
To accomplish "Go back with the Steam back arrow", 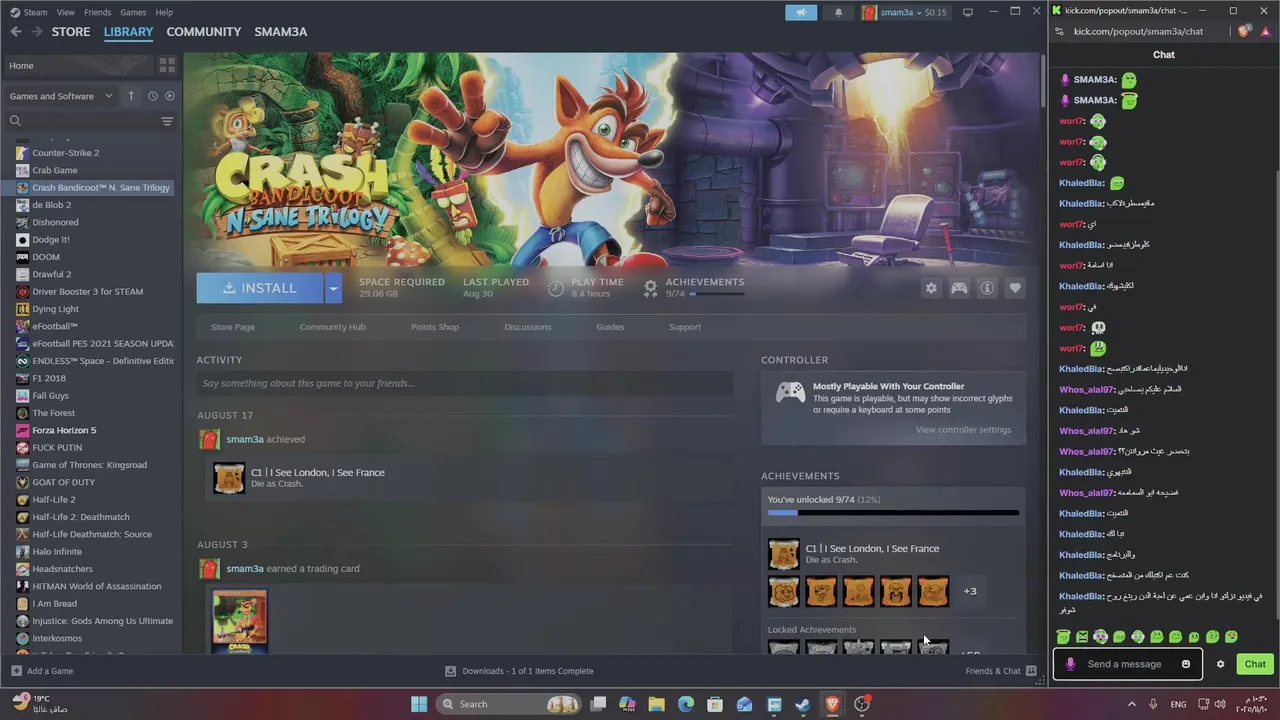I will pos(15,32).
